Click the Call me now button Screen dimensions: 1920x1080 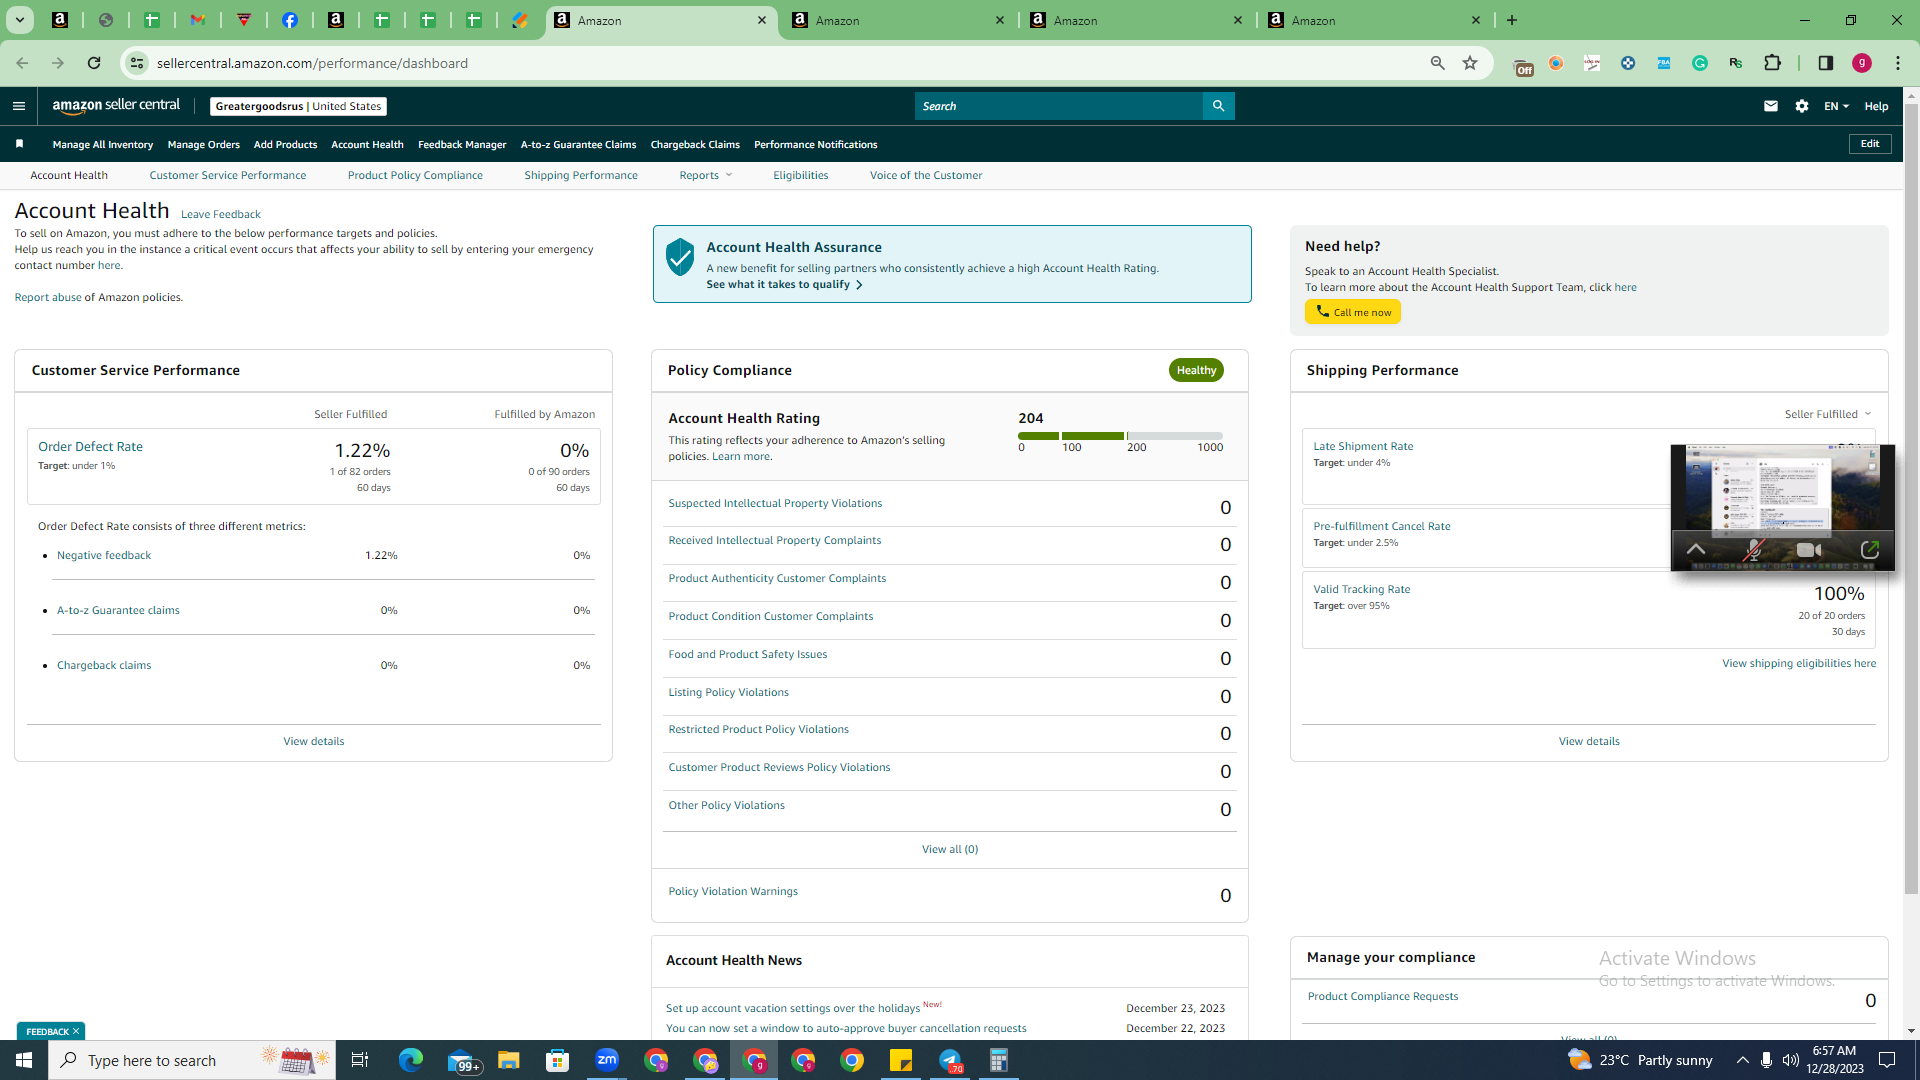pos(1353,312)
